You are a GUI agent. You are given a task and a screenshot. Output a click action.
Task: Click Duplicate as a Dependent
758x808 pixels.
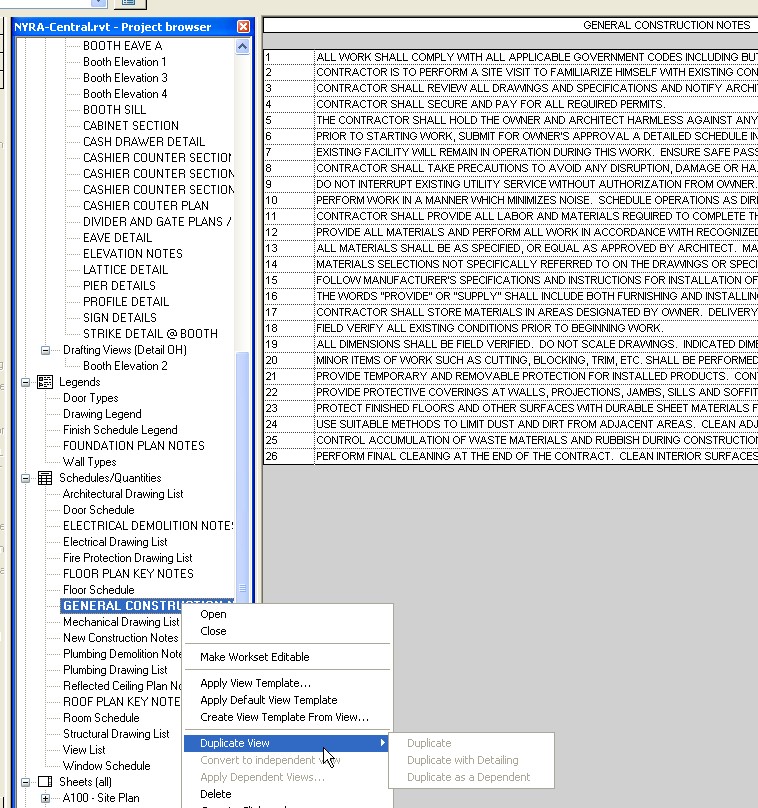[x=468, y=777]
